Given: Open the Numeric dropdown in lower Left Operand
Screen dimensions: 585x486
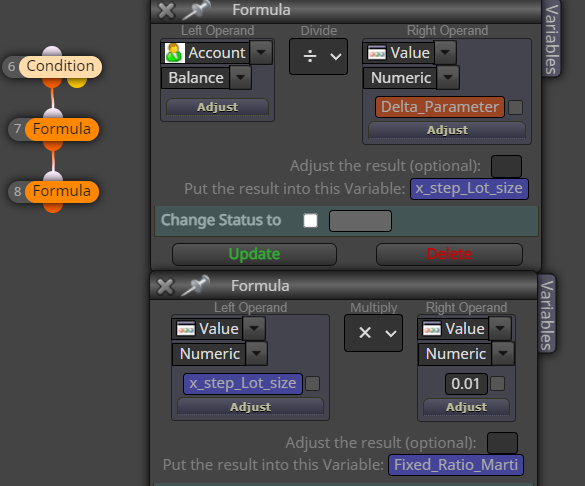Looking at the screenshot, I should pos(257,354).
